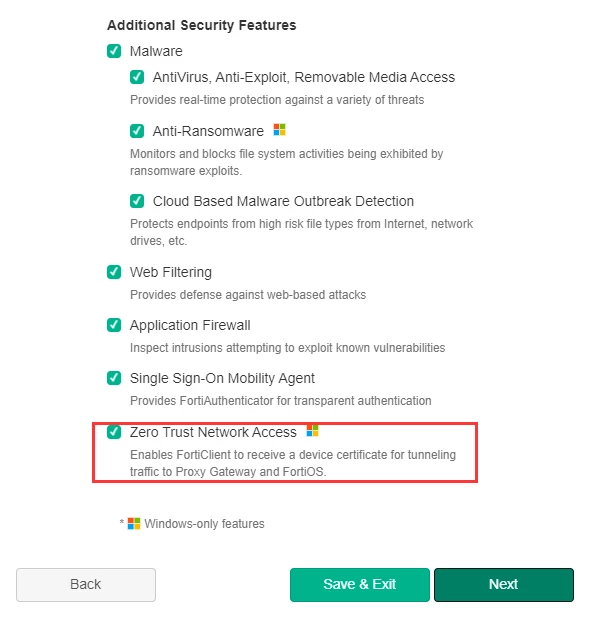Viewport: 593px width, 618px height.
Task: Click Windows logo icon beside Anti-Ransomware
Action: point(279,130)
